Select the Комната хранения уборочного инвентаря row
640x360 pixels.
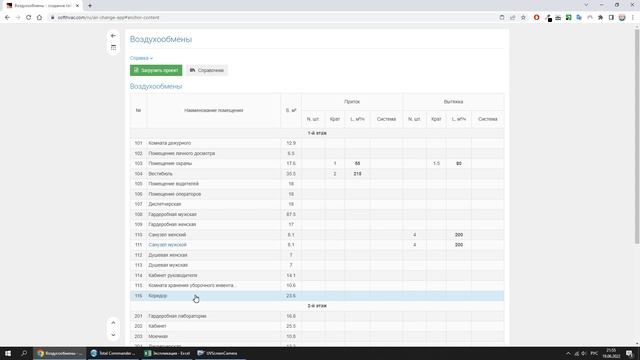click(317, 286)
